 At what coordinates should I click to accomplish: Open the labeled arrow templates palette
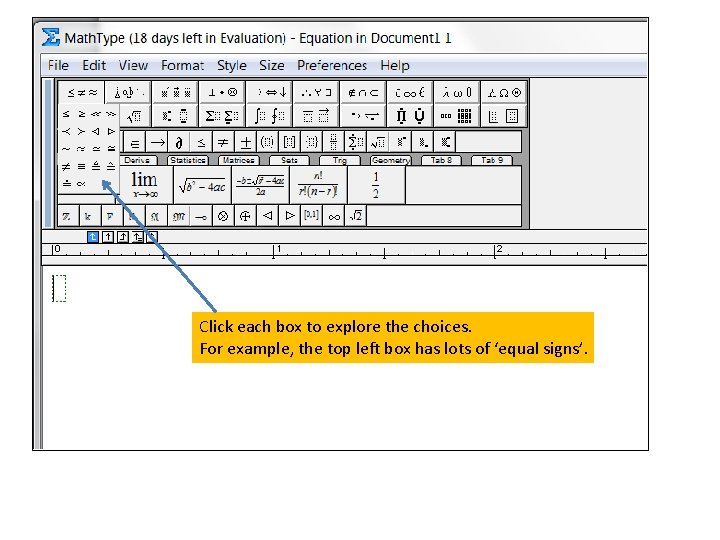point(363,116)
